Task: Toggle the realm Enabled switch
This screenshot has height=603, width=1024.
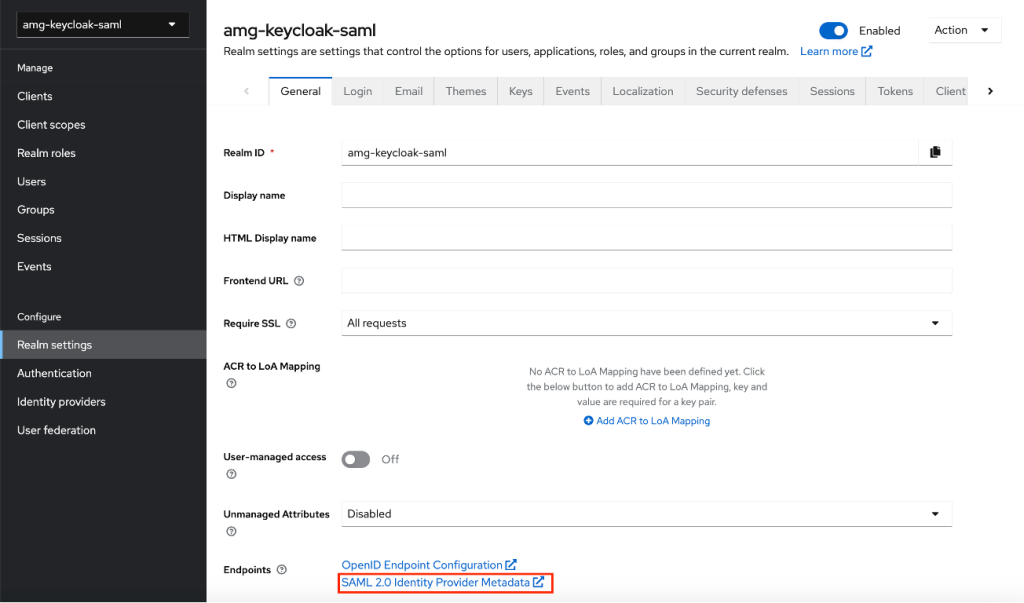Action: pos(833,31)
